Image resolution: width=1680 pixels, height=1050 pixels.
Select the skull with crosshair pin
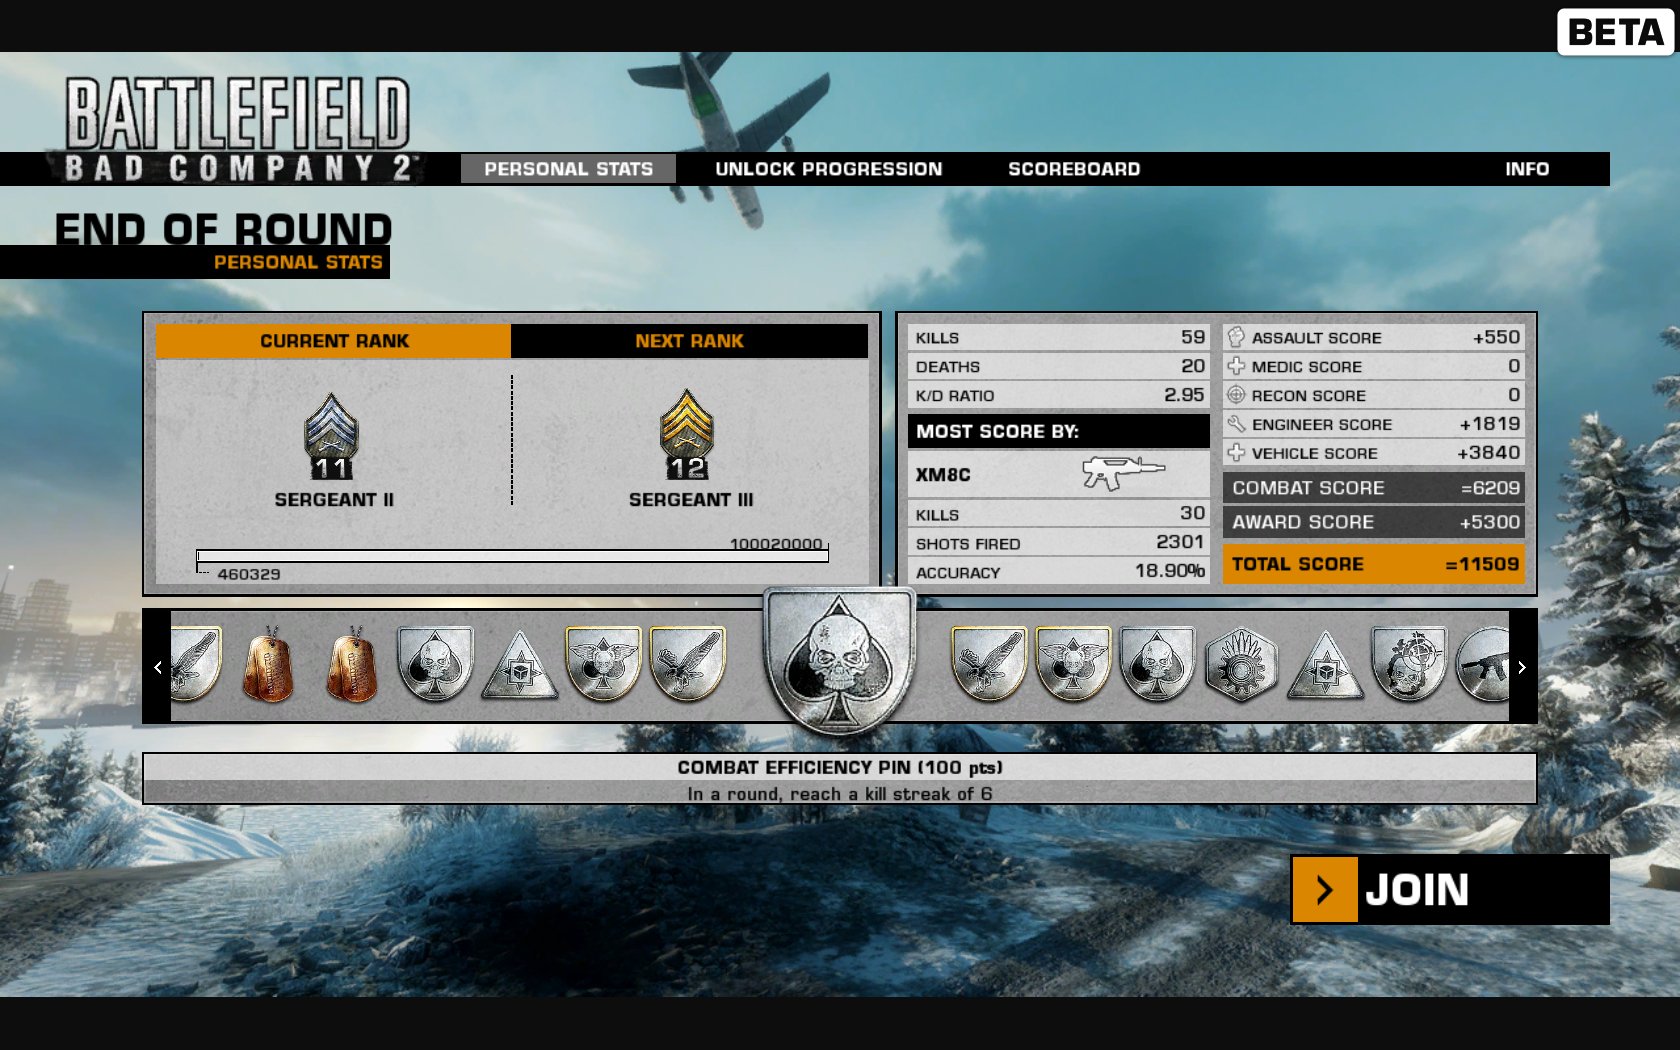point(1409,665)
